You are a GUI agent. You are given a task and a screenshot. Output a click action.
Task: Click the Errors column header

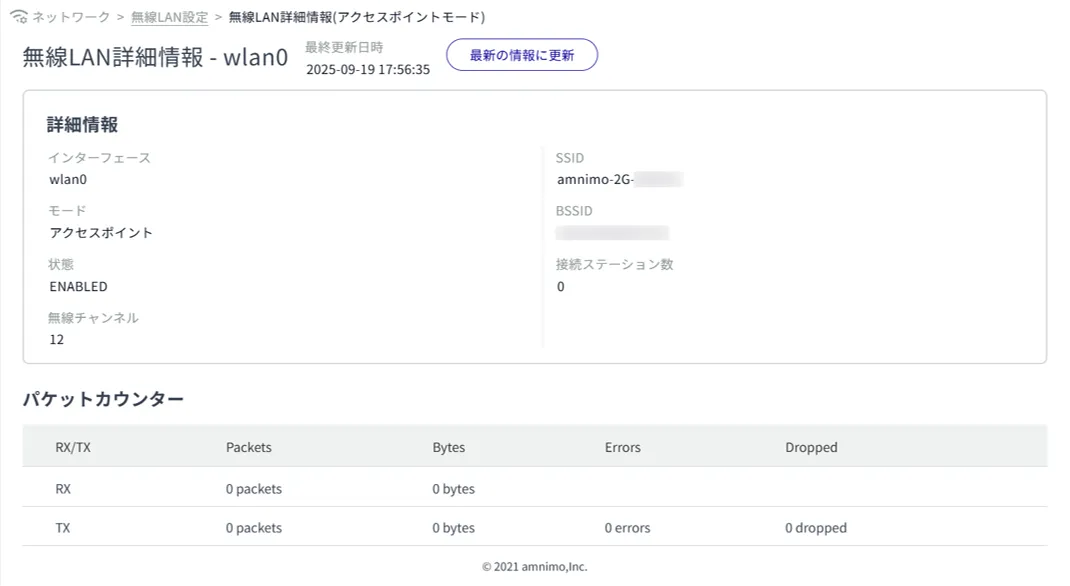622,447
